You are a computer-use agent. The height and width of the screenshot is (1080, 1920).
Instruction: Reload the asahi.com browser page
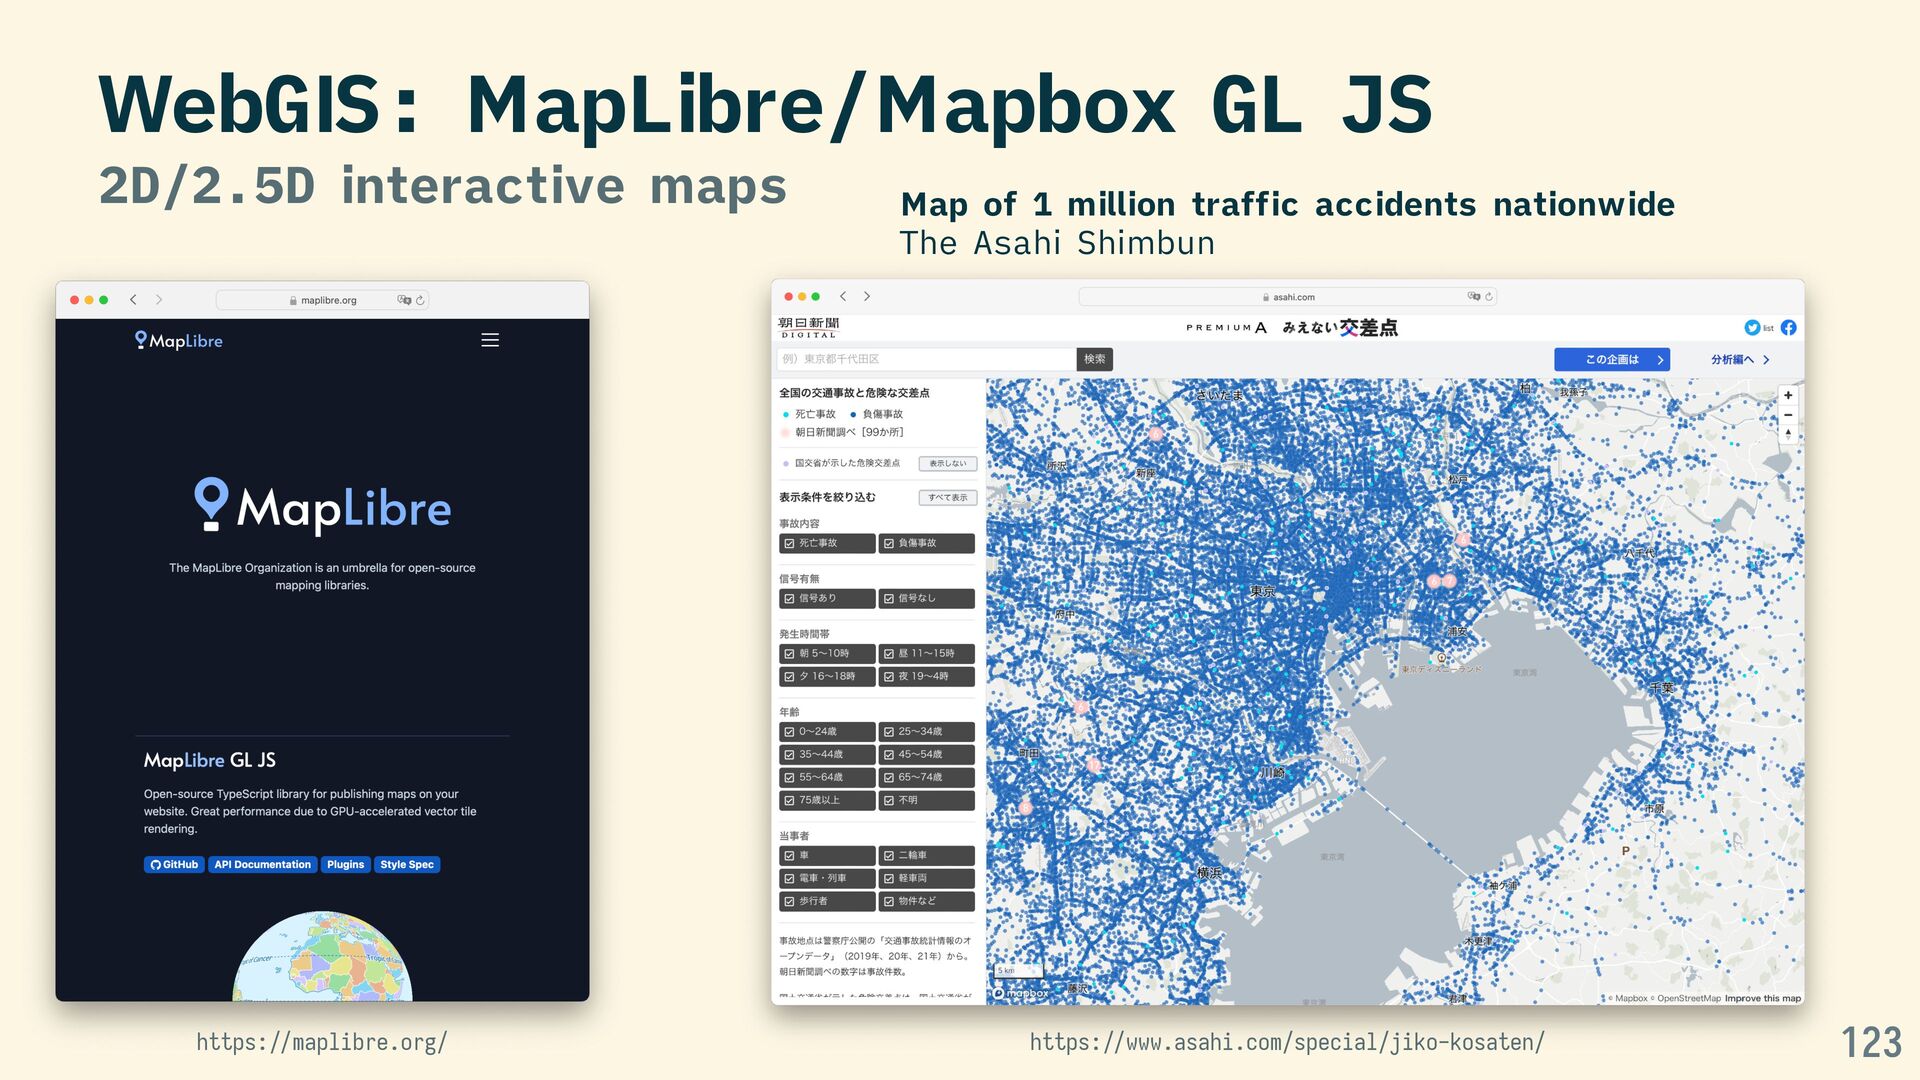pos(1489,297)
